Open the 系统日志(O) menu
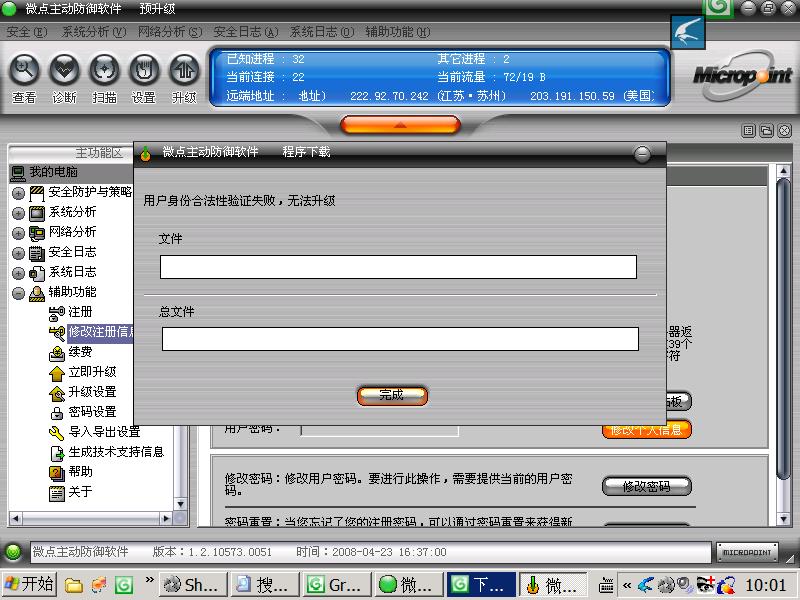The height and width of the screenshot is (600, 800). [x=322, y=32]
